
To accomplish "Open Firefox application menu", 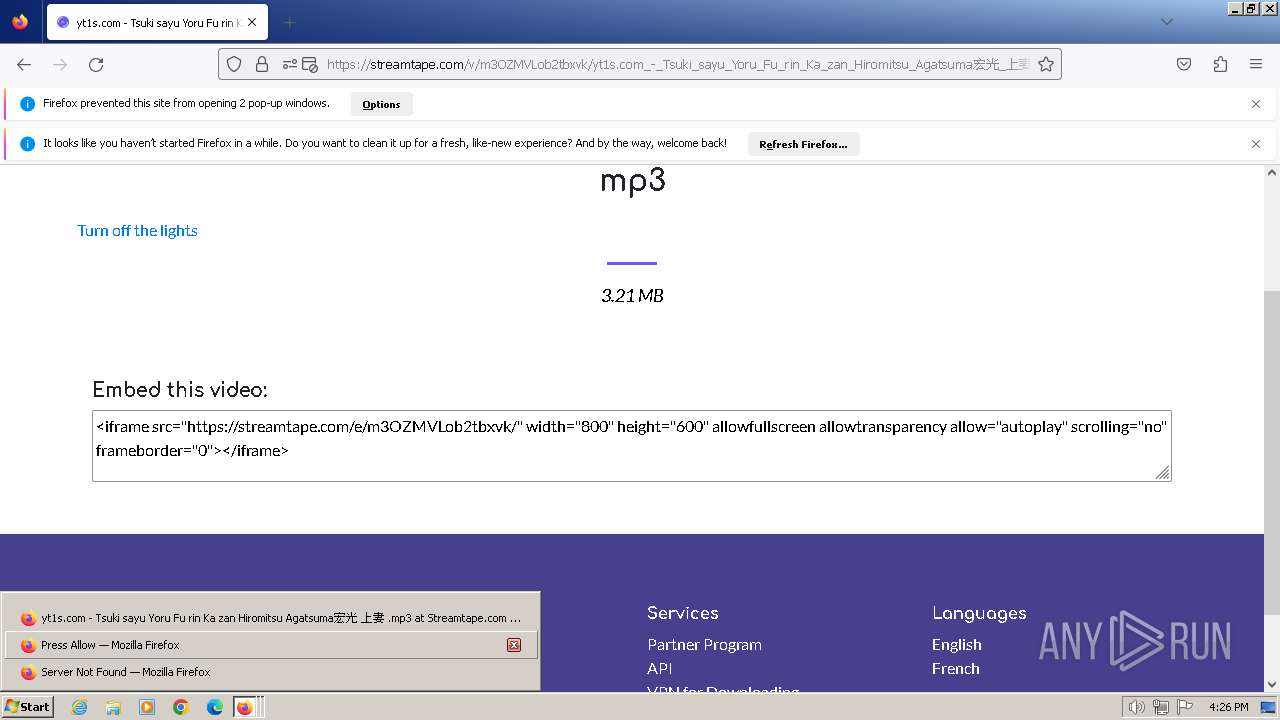I will click(x=1256, y=64).
